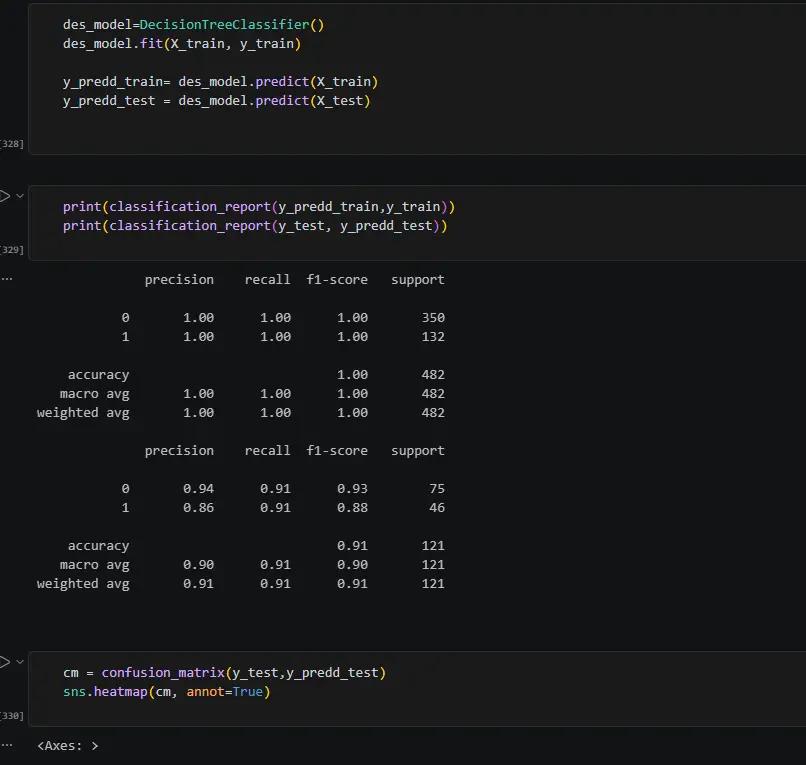Place cursor on des_model.fit line

[x=182, y=44]
